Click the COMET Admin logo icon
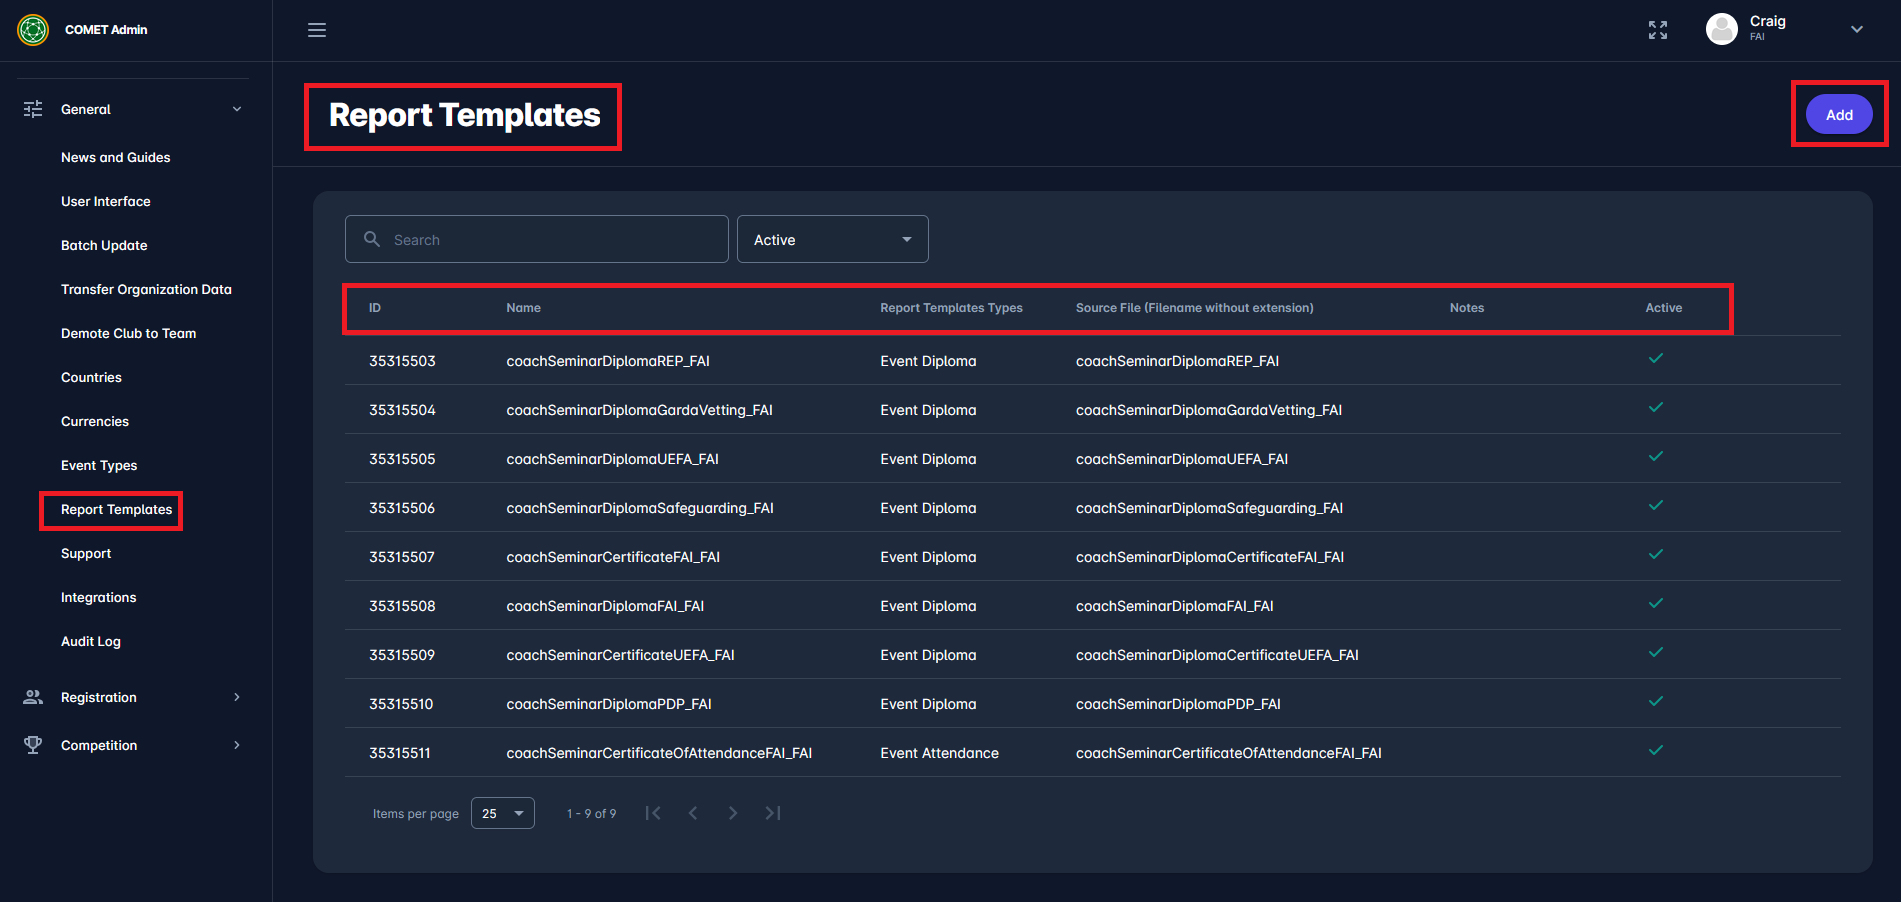The width and height of the screenshot is (1901, 902). click(x=33, y=30)
